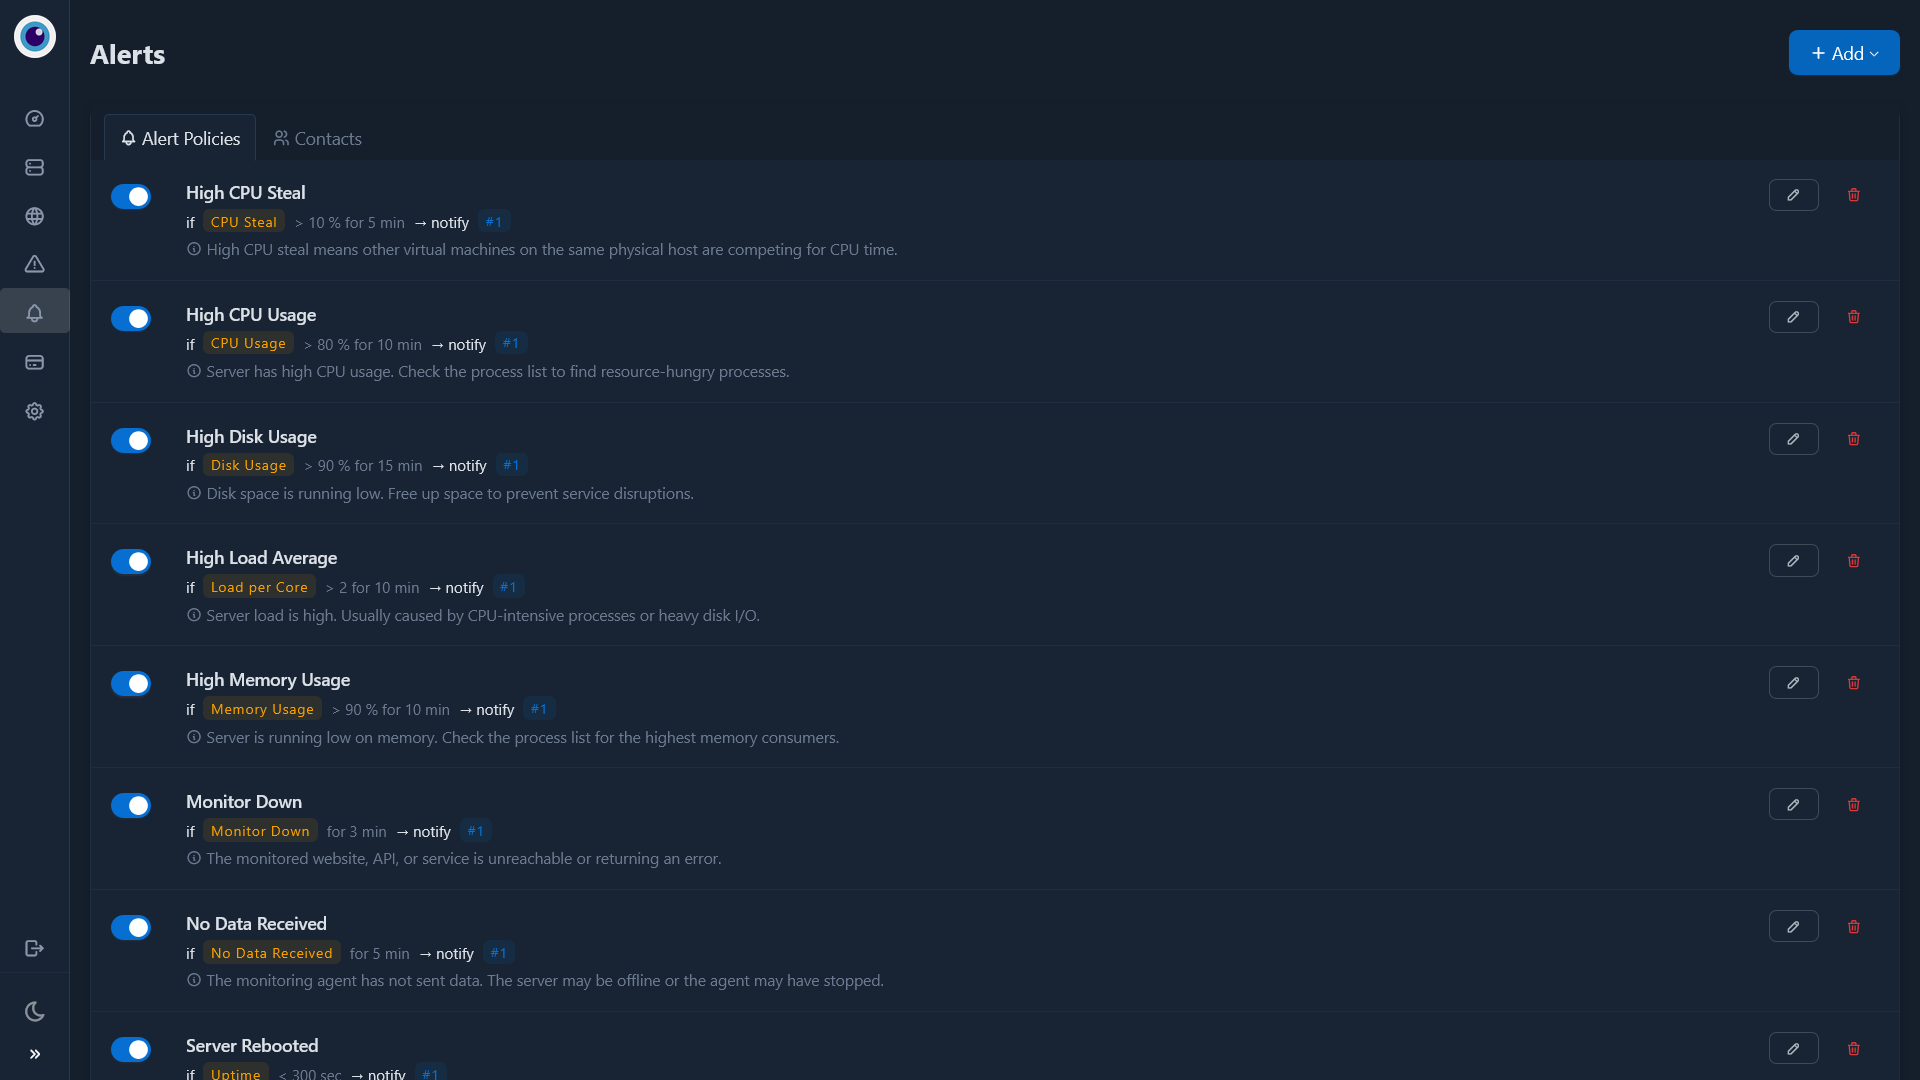Open the globe monitors icon in sidebar
The height and width of the screenshot is (1080, 1920).
click(x=34, y=216)
